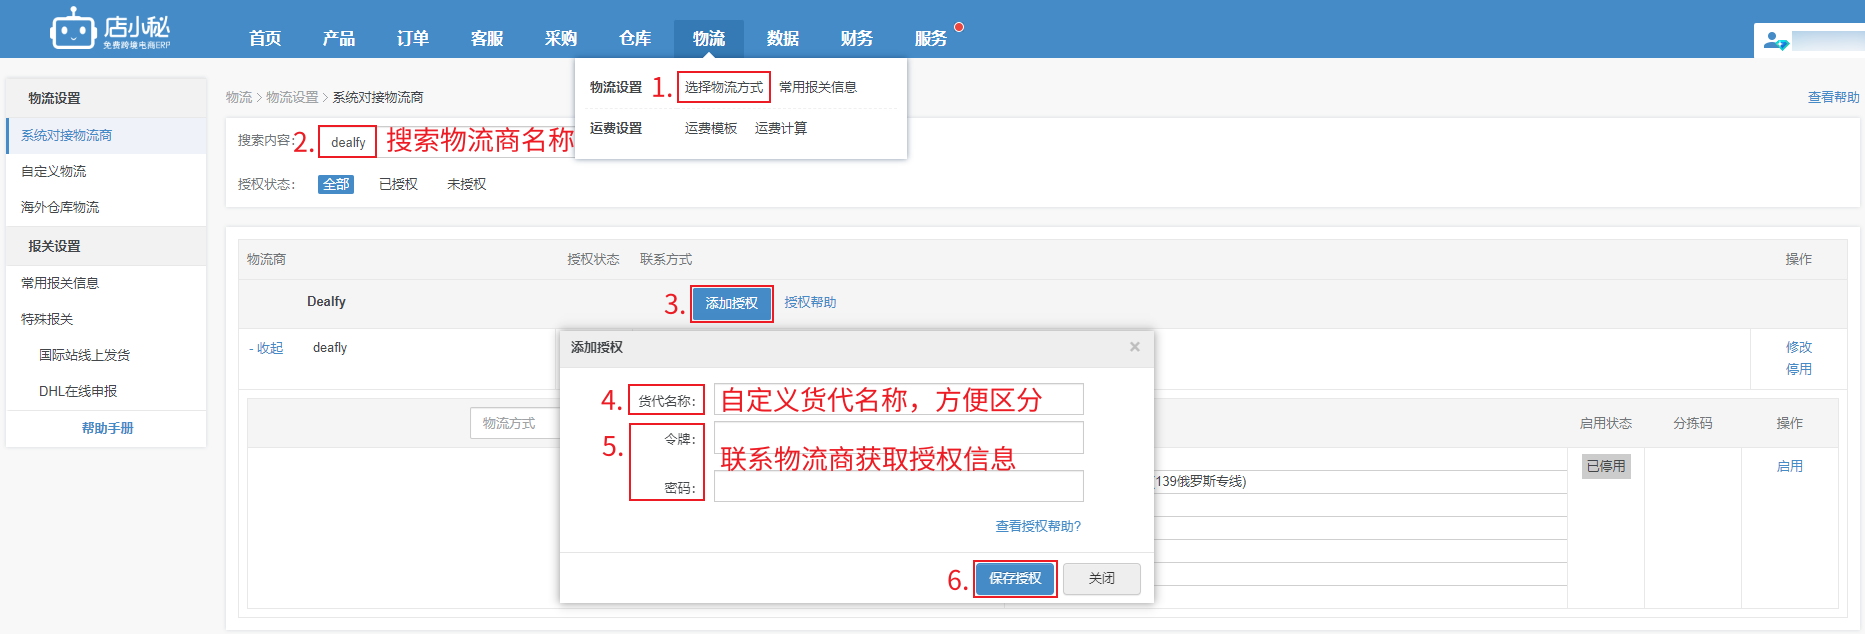Screen dimensions: 1865x634
Task: Open the user account avatar icon
Action: click(1775, 41)
